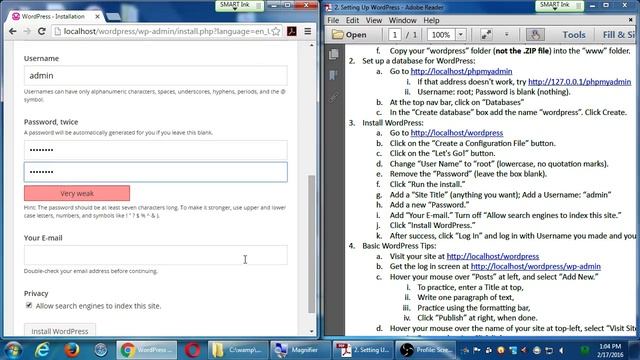Reload the WordPress installation page
Screen dimensions: 640x360
click(x=42, y=31)
